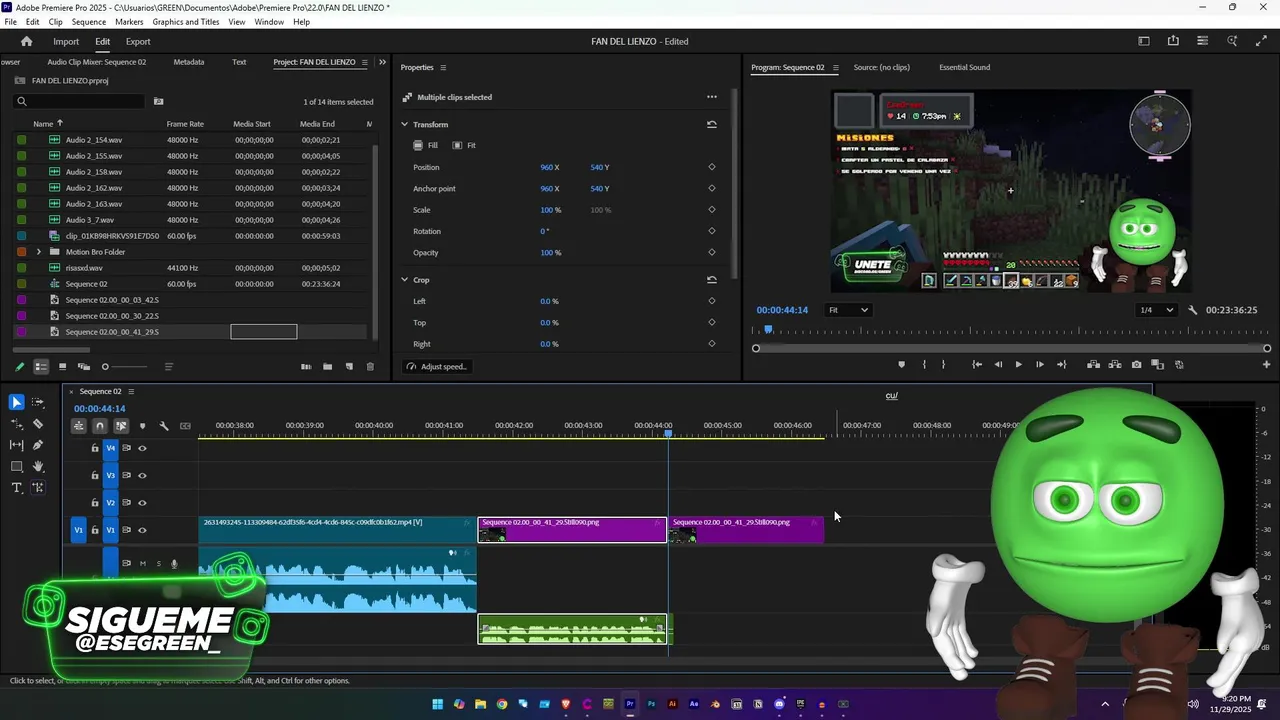The image size is (1280, 720).
Task: Click Go to In point button
Action: click(977, 365)
